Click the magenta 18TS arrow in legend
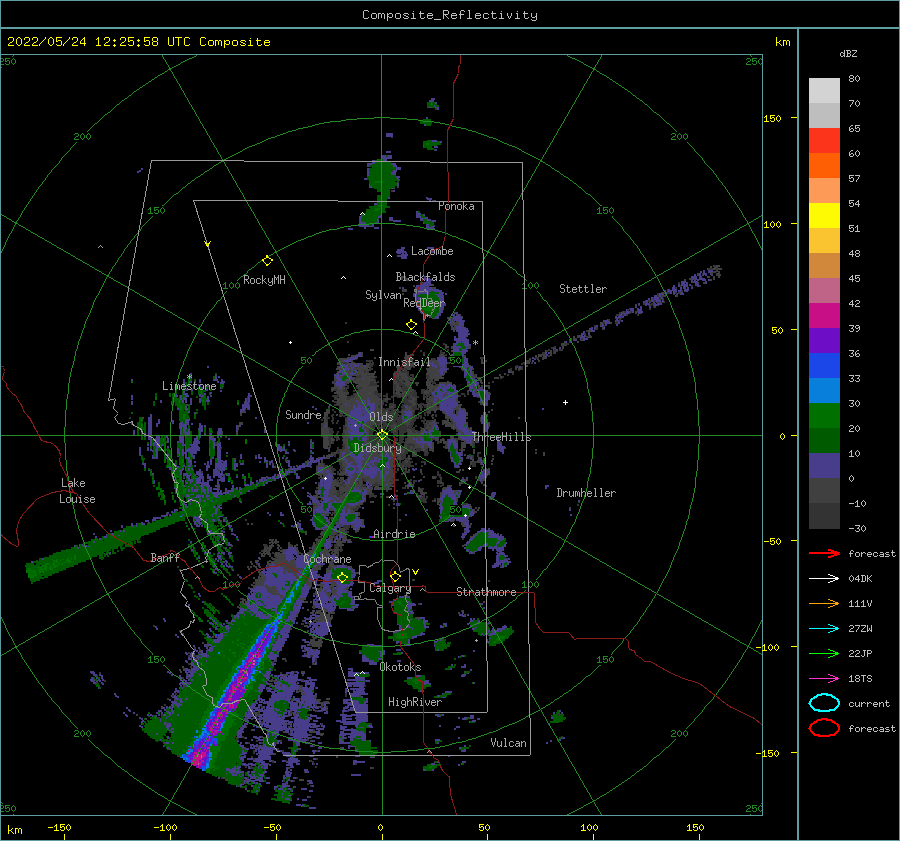Viewport: 900px width, 841px height. click(x=824, y=679)
